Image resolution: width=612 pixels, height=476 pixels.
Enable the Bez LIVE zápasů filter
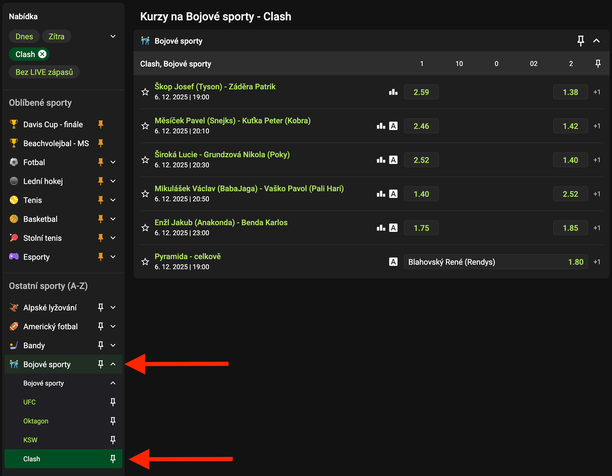44,72
